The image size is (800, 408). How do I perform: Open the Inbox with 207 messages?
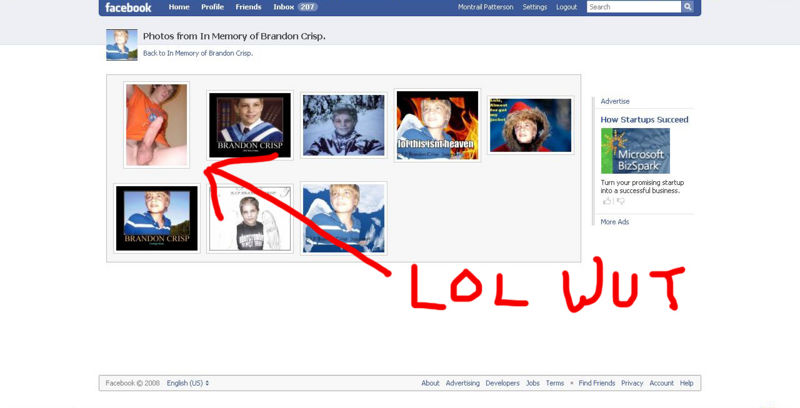295,7
